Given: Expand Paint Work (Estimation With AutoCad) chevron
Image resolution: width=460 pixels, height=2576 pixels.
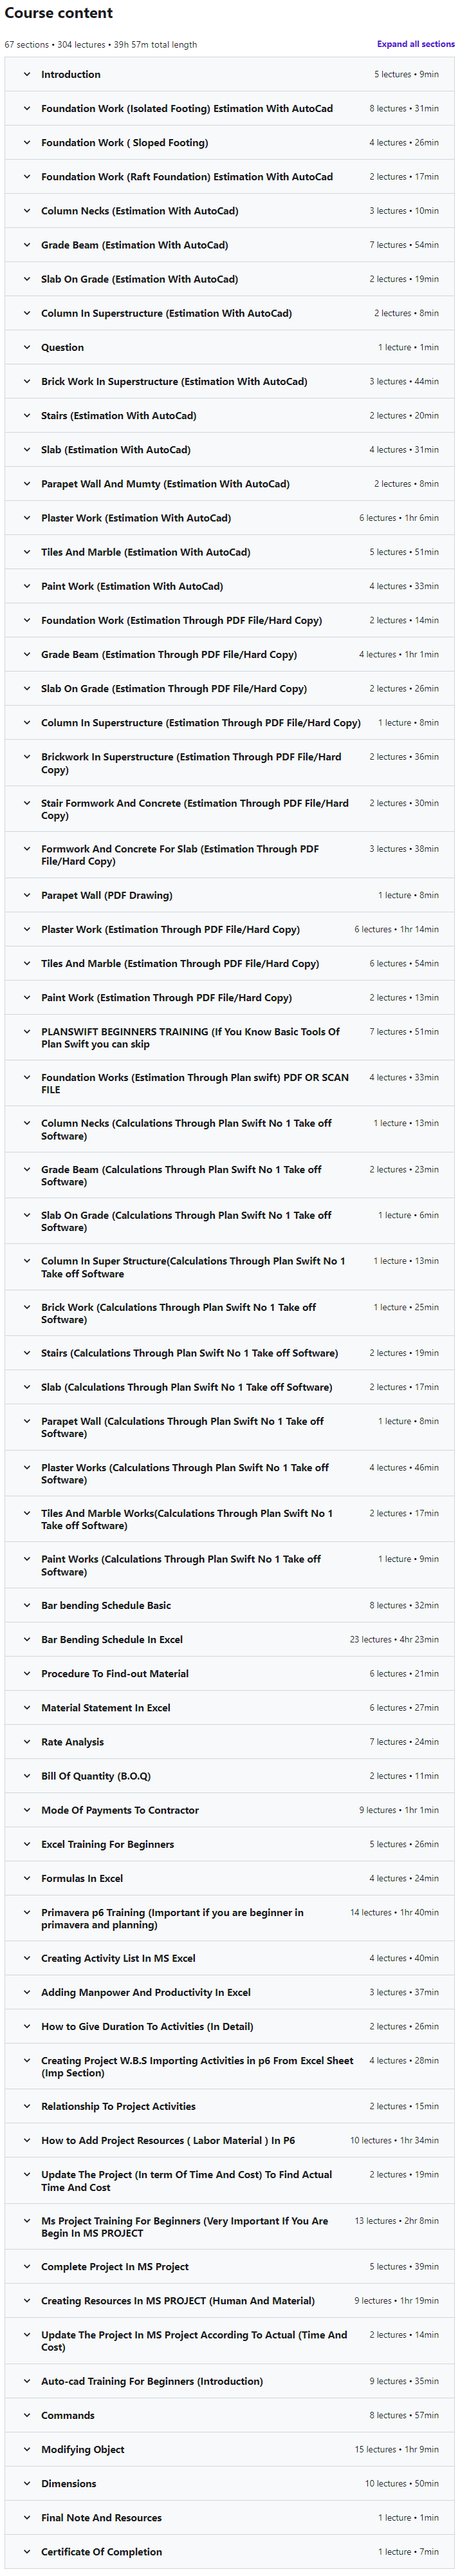Looking at the screenshot, I should point(27,586).
